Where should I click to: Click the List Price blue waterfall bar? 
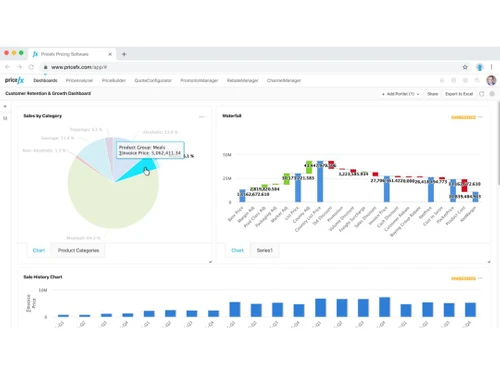298,188
